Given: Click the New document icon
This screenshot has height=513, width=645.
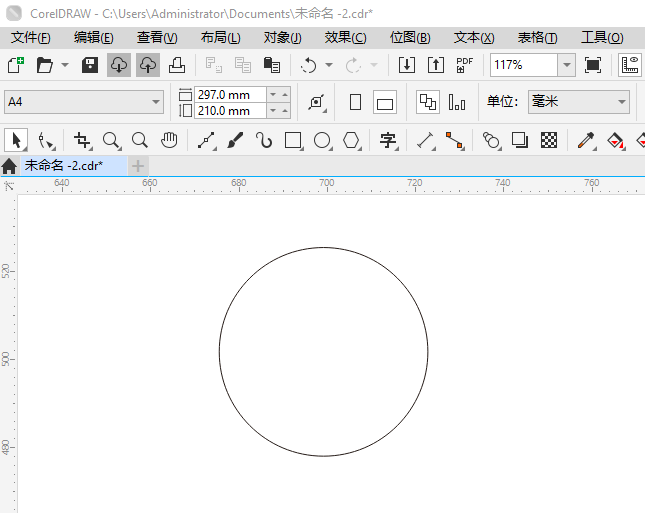Looking at the screenshot, I should pyautogui.click(x=16, y=65).
